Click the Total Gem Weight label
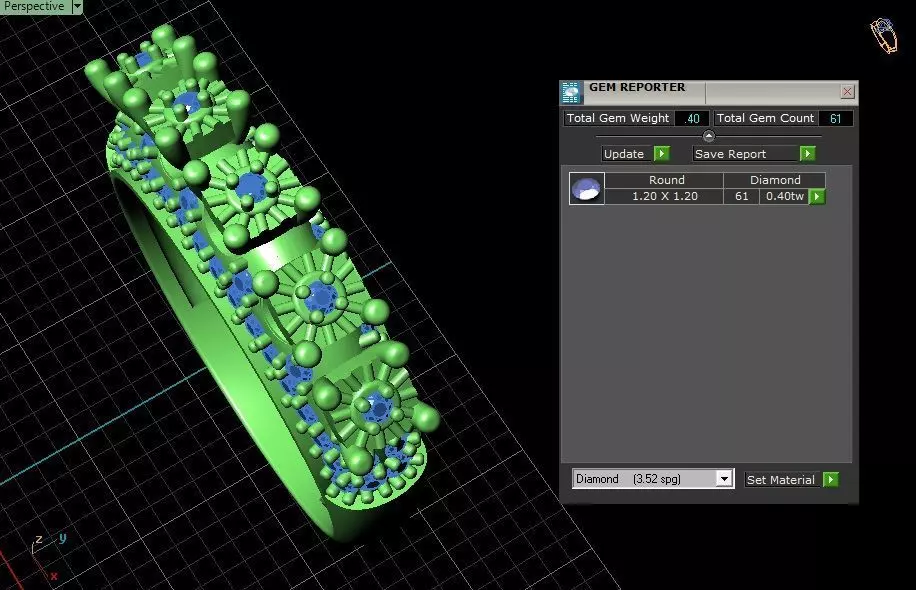Screen dimensions: 916x590 (x=617, y=118)
